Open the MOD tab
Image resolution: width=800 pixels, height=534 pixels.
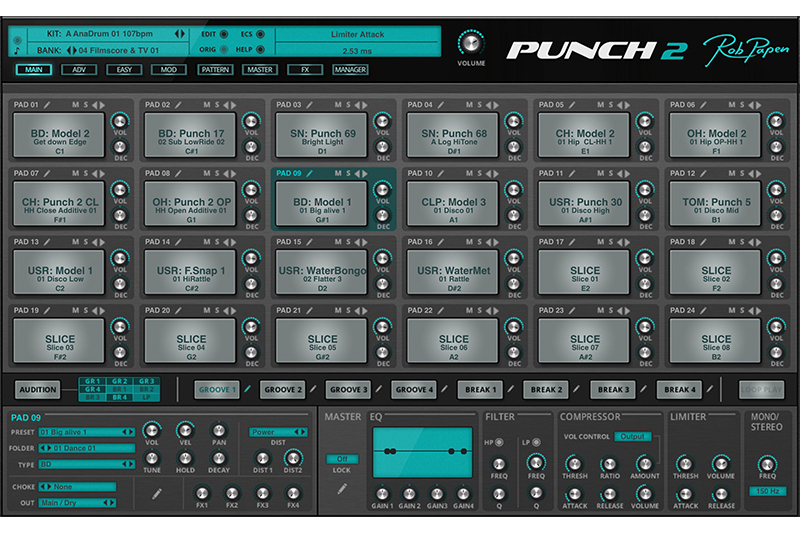point(169,70)
